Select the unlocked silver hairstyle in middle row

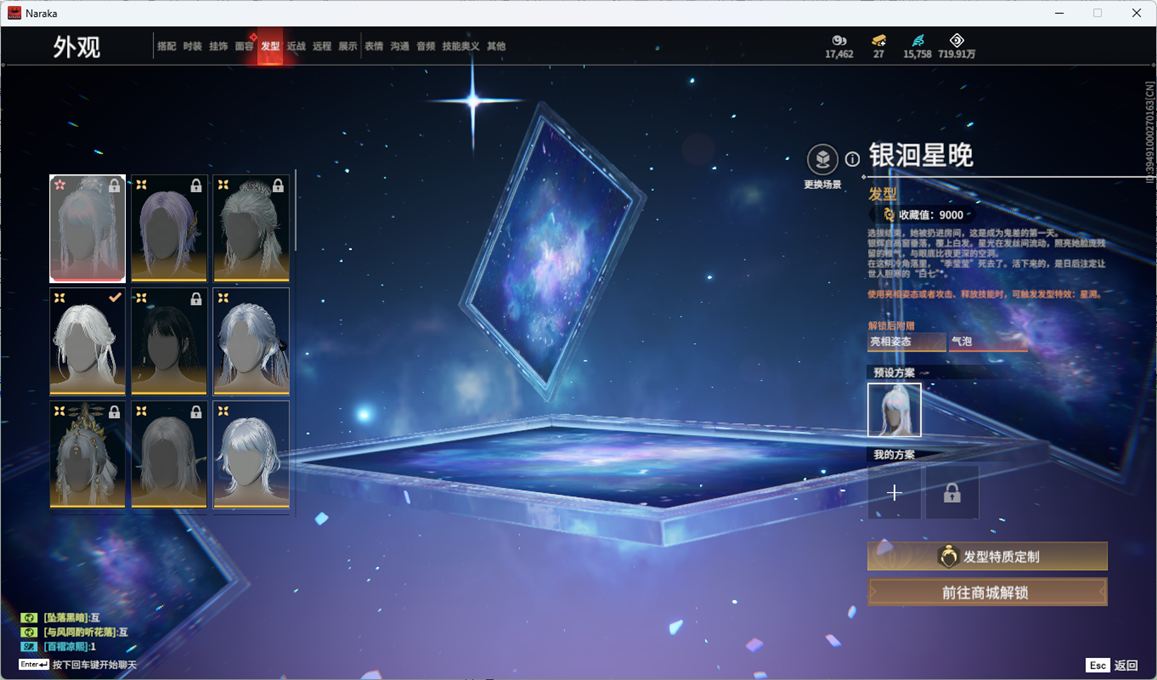click(251, 341)
